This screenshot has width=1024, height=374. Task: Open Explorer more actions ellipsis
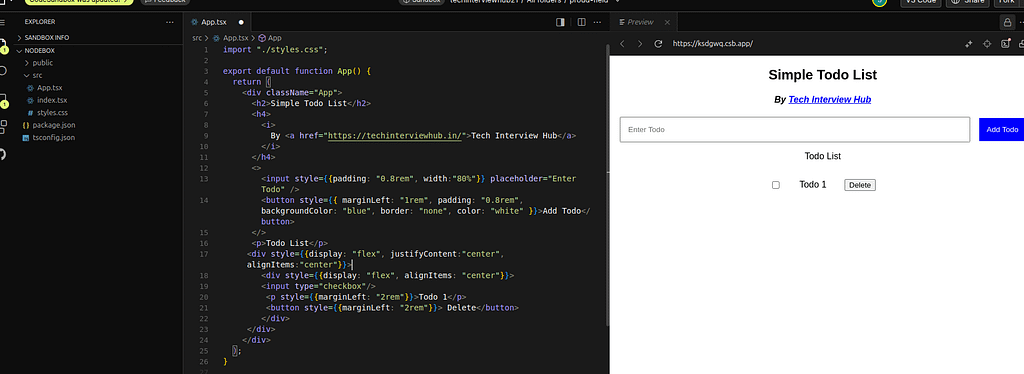point(170,22)
